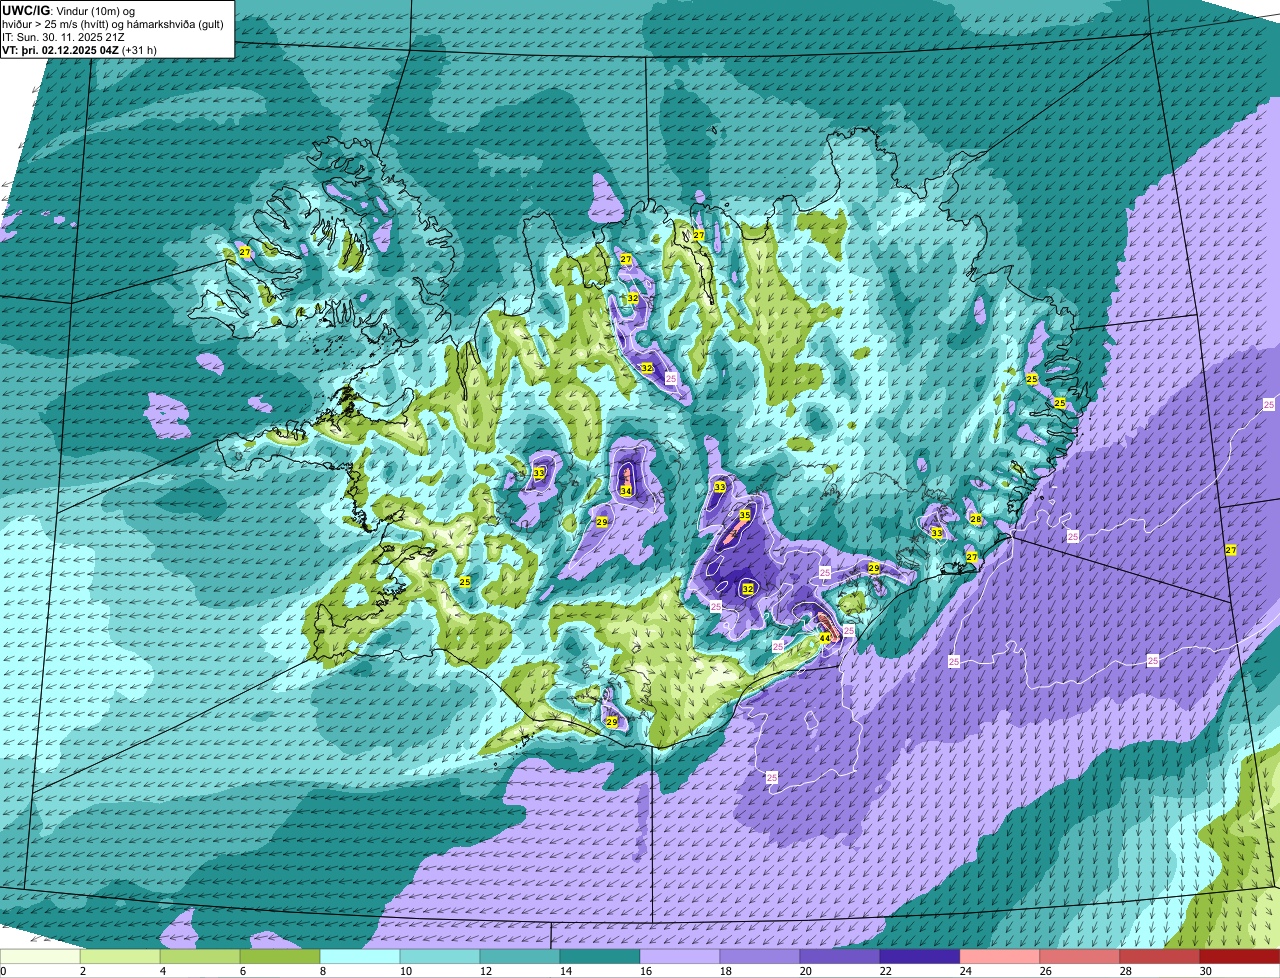
Task: Click the pale yellow 0–2 legend swatch
Action: [x=40, y=956]
